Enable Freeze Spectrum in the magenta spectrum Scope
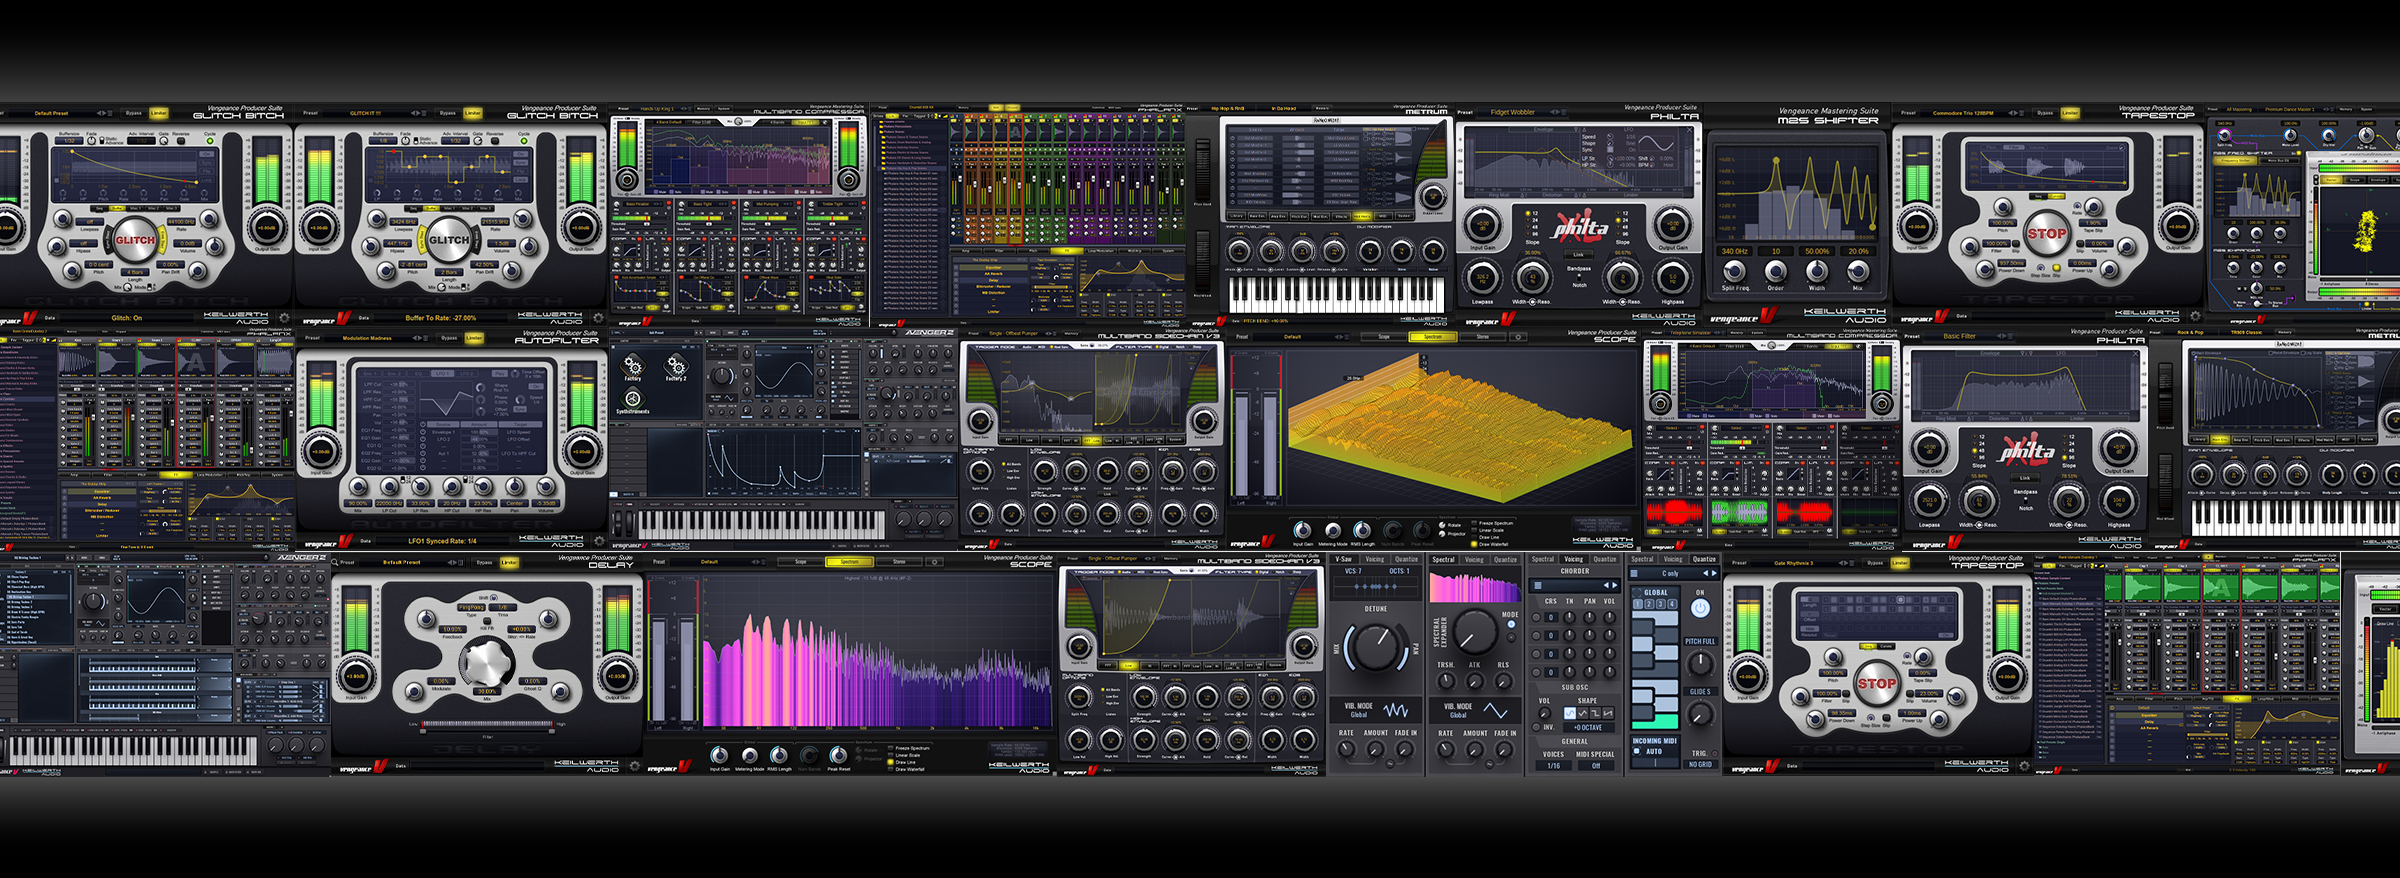Image resolution: width=2400 pixels, height=878 pixels. point(891,748)
